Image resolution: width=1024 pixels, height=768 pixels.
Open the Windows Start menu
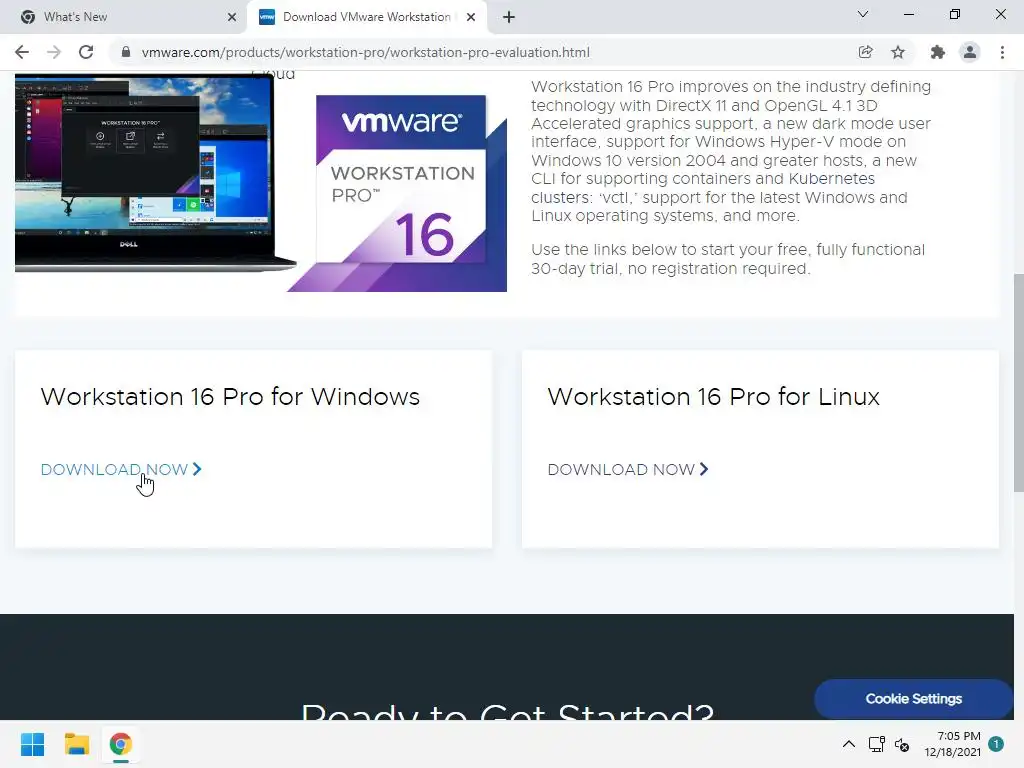pyautogui.click(x=33, y=744)
